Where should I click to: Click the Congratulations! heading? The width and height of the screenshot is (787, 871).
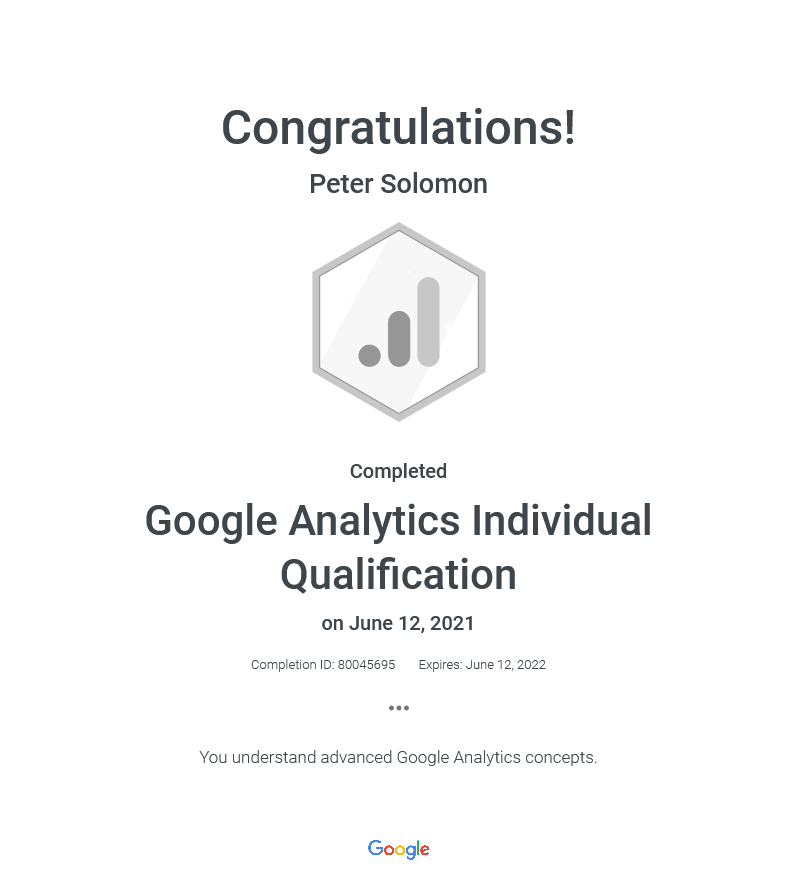[x=398, y=128]
